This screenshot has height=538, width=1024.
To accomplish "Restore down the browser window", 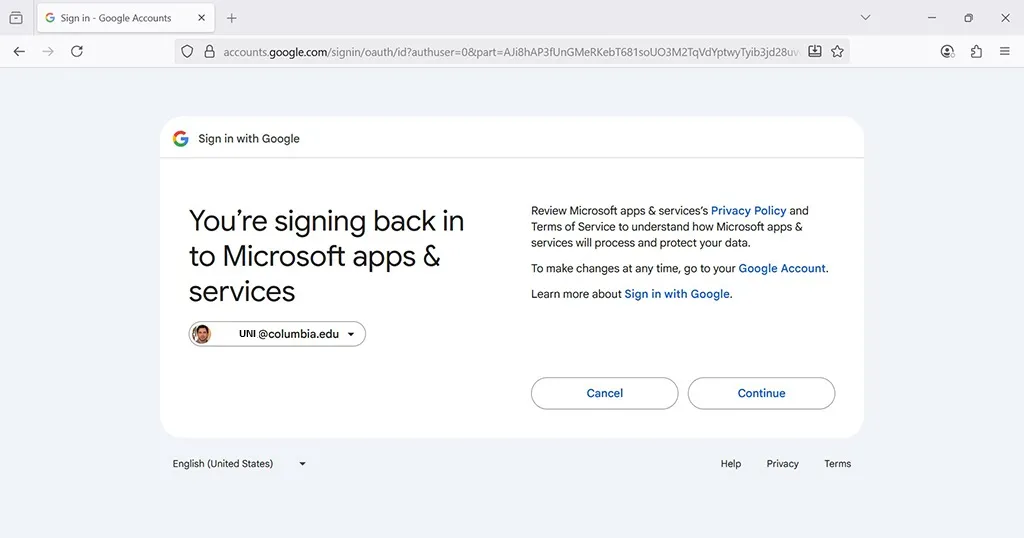I will click(x=968, y=18).
